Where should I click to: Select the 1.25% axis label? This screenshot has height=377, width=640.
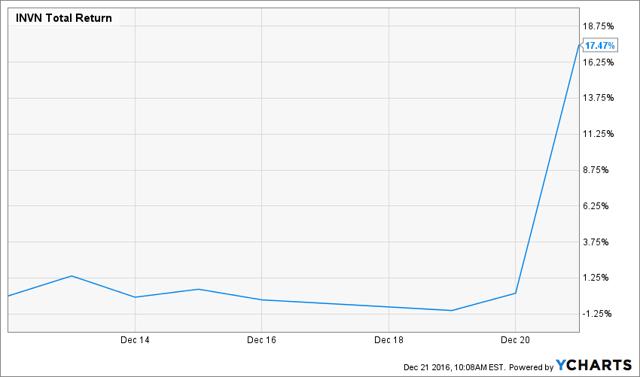(597, 278)
